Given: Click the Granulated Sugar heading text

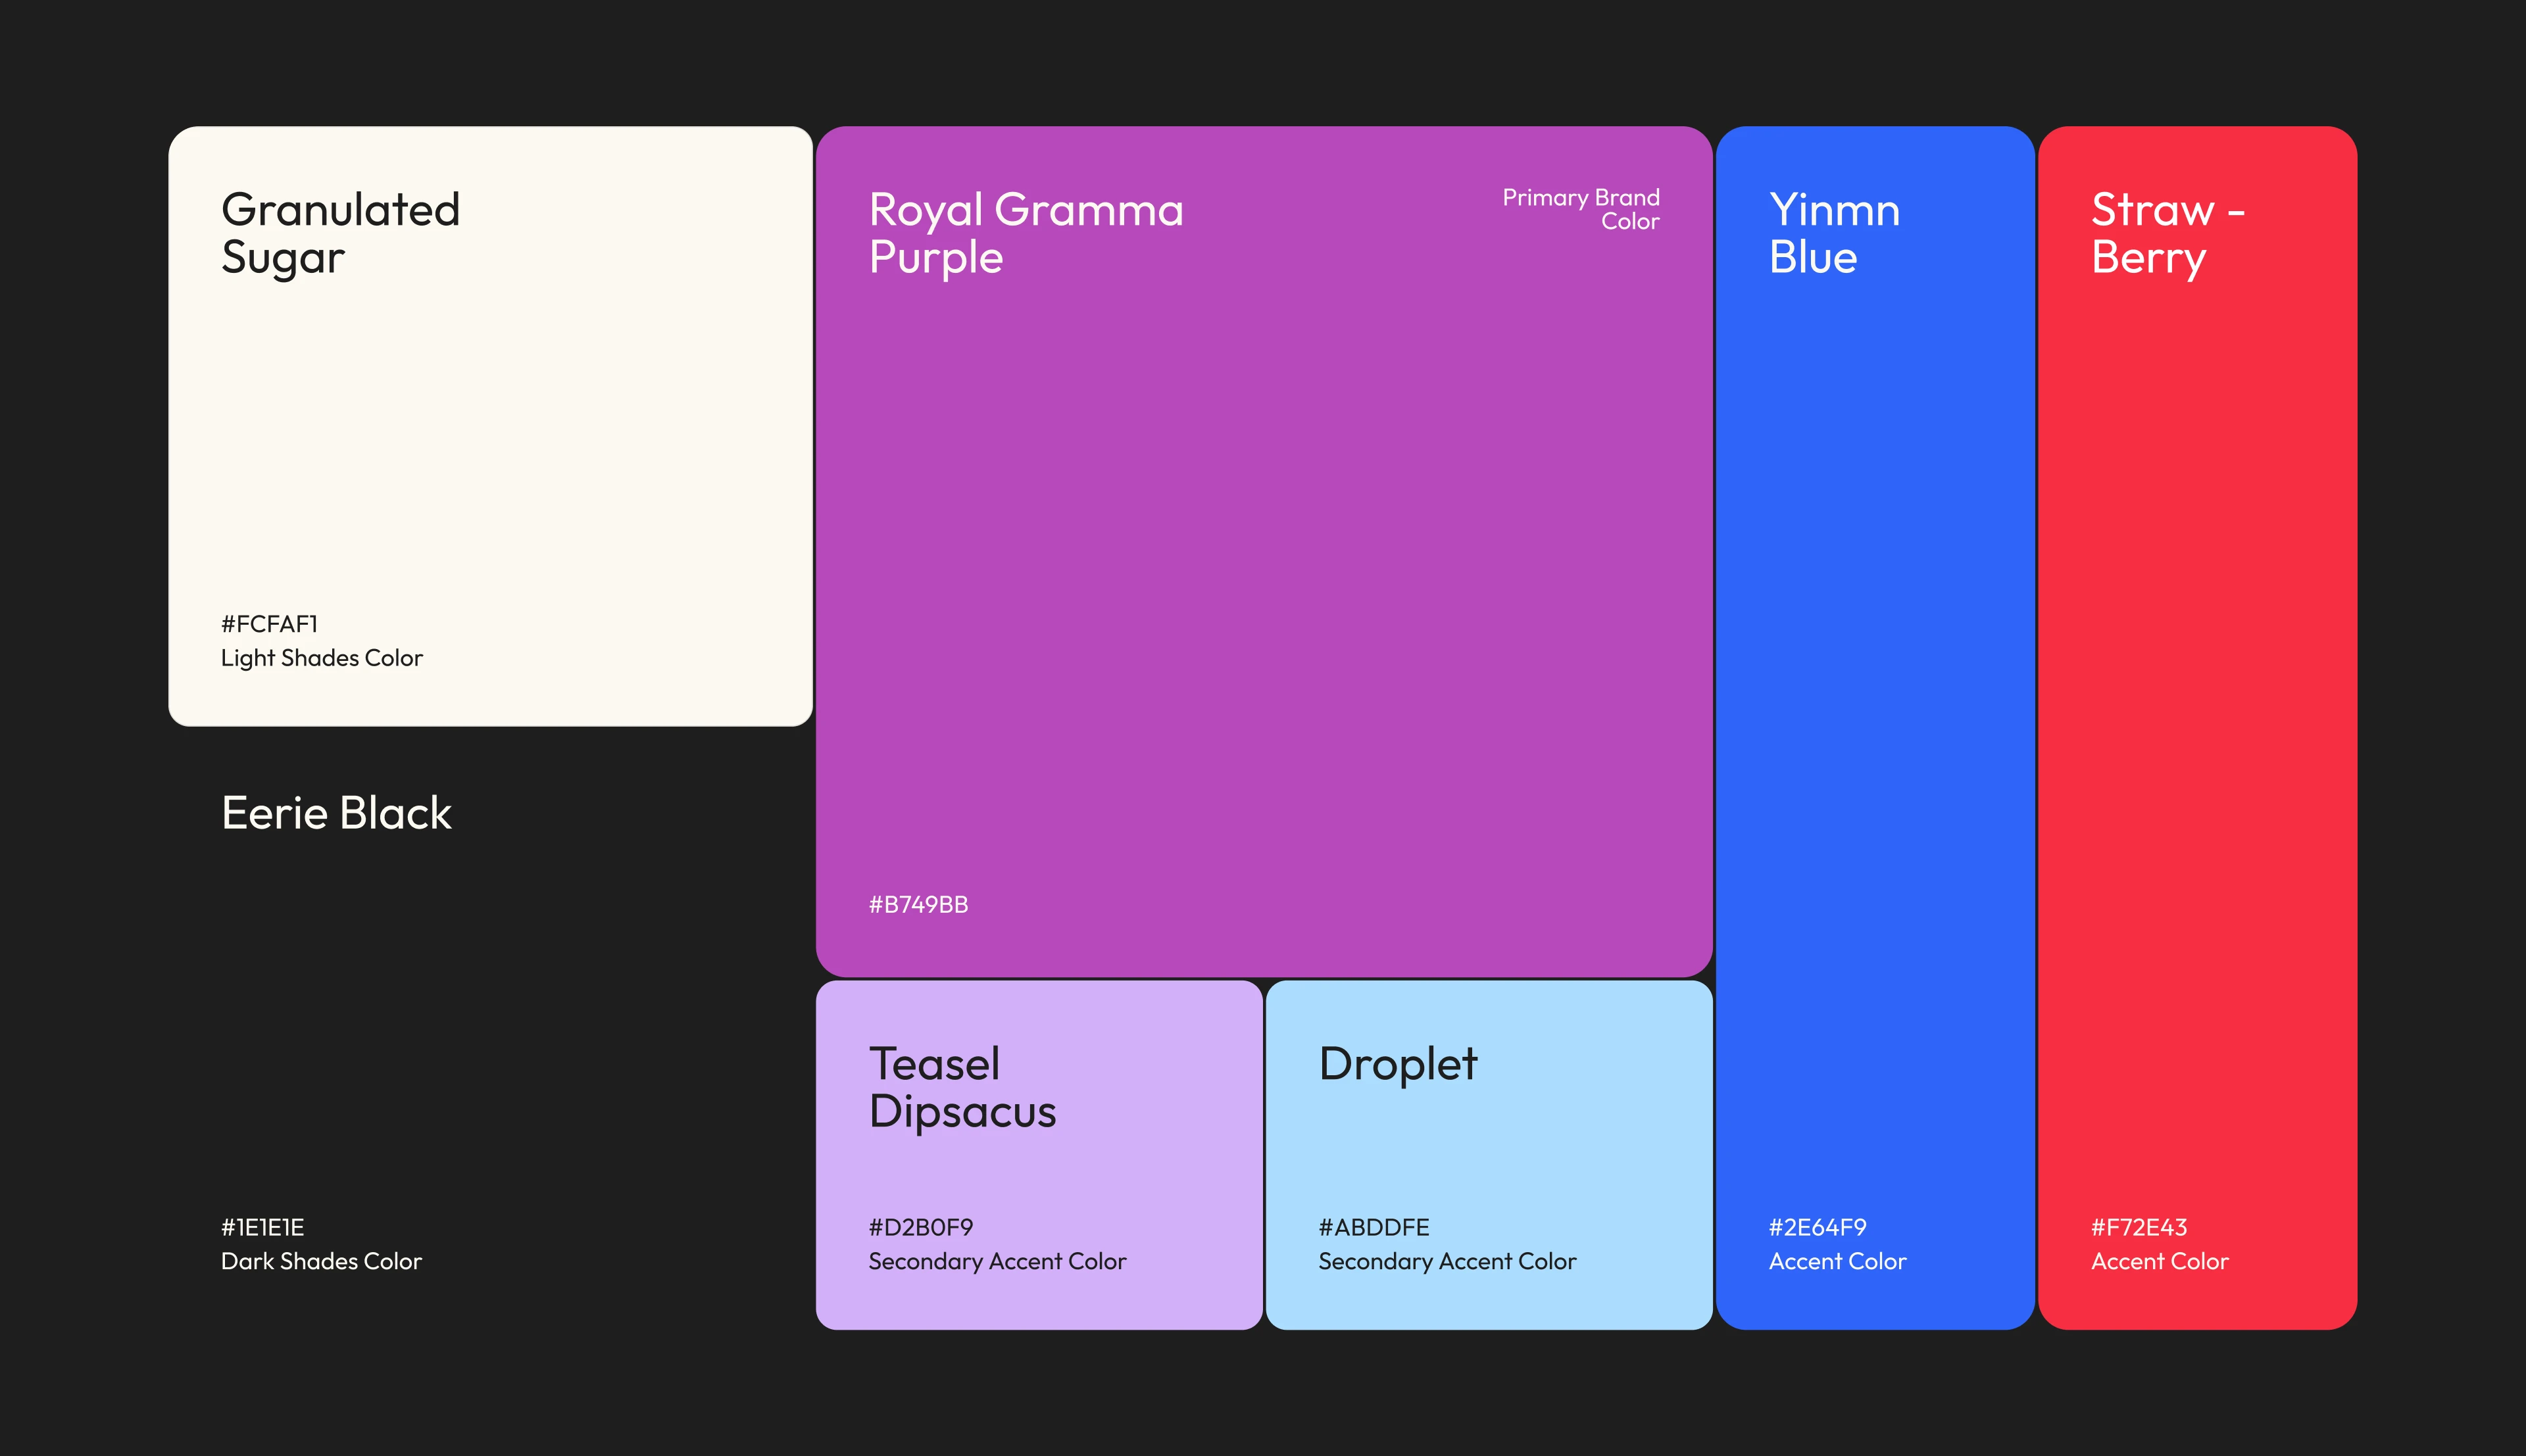Looking at the screenshot, I should pos(340,232).
